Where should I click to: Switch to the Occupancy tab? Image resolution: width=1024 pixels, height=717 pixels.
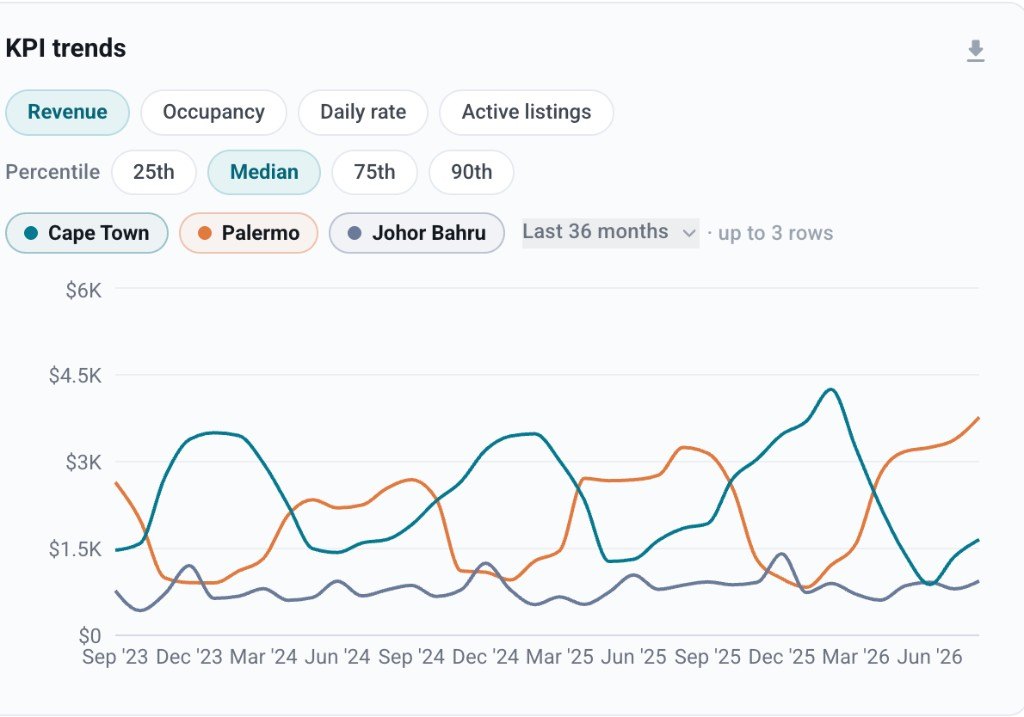pyautogui.click(x=214, y=112)
